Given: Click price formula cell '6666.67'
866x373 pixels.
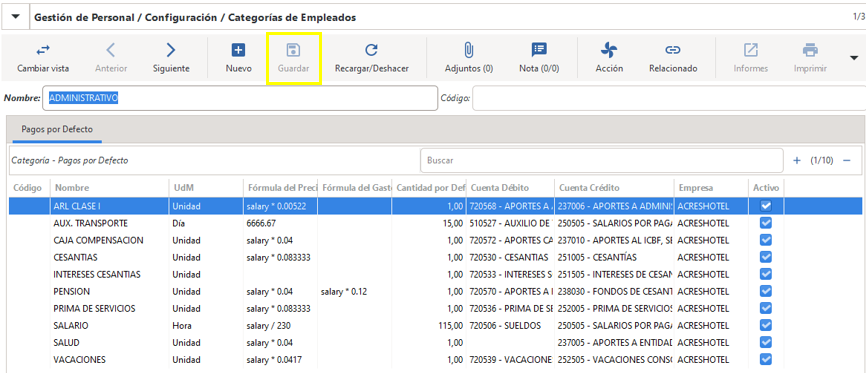Looking at the screenshot, I should coord(260,223).
